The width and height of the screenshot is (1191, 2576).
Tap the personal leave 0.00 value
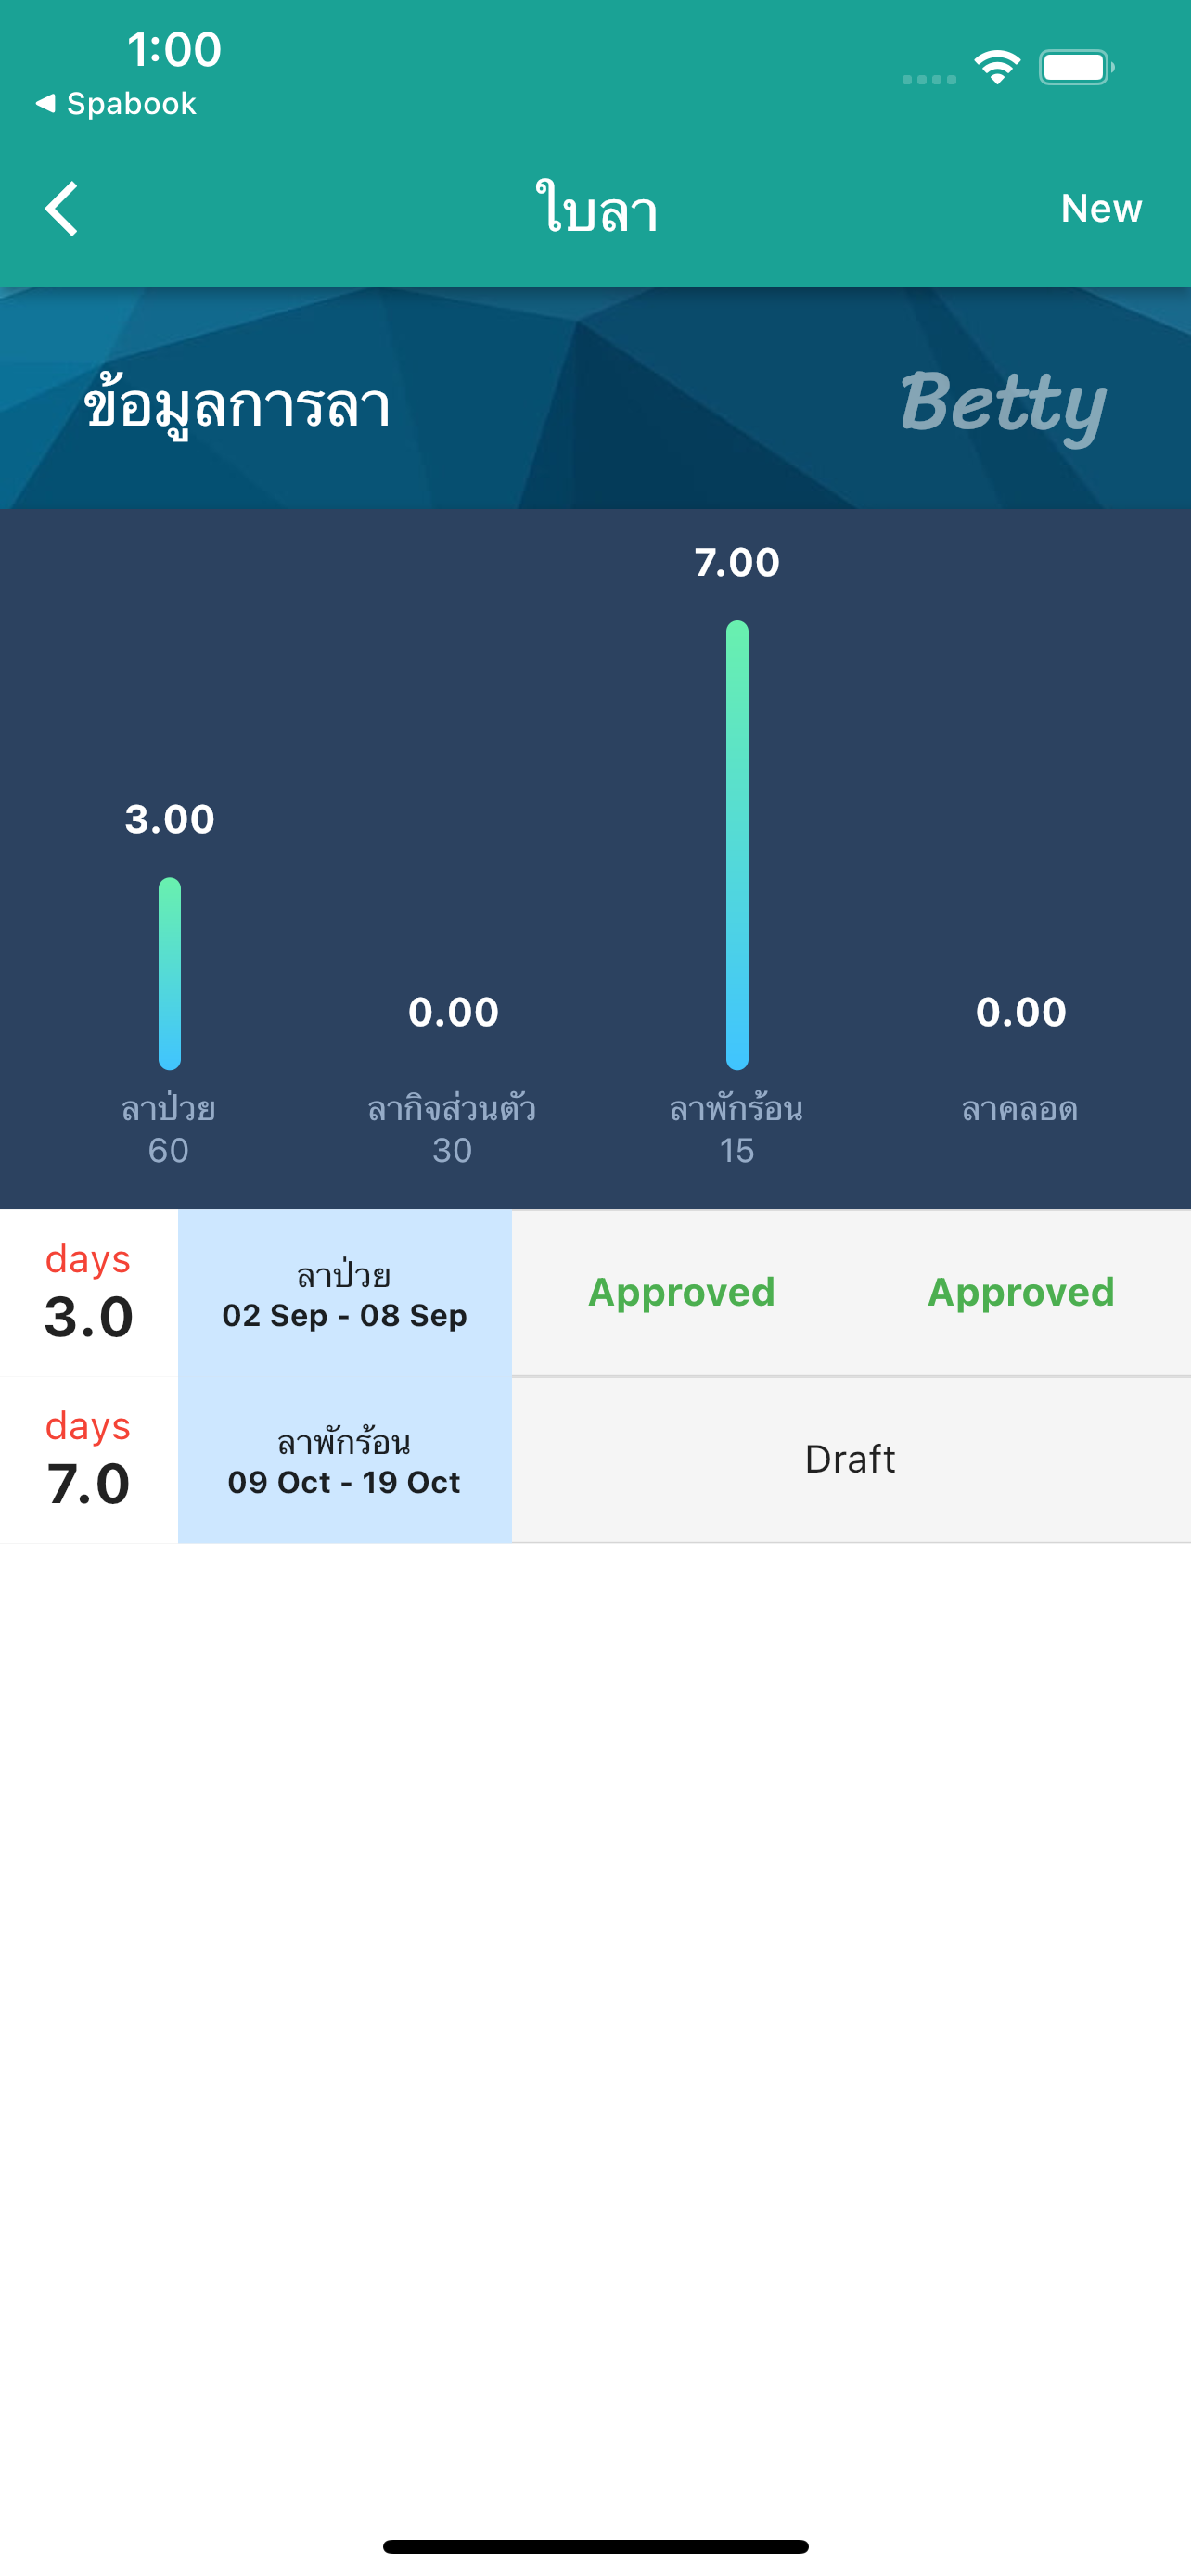point(453,1012)
